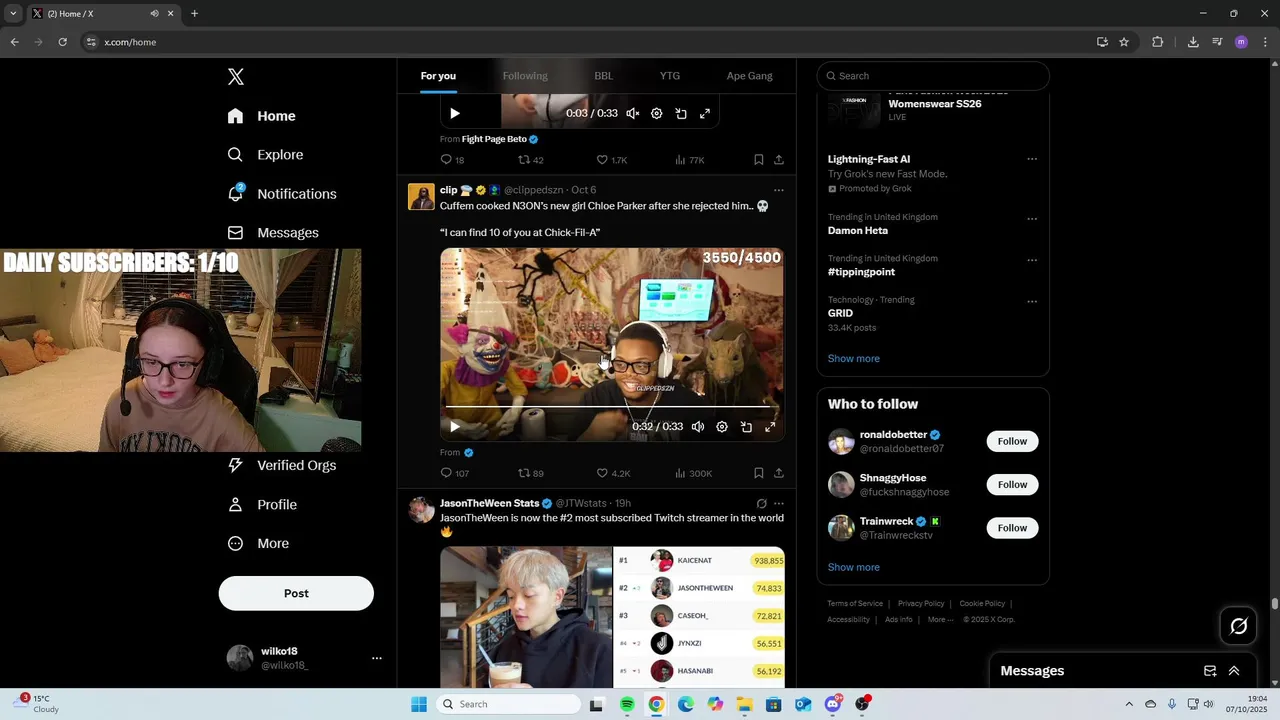This screenshot has height=720, width=1280.
Task: Click the X logo in sidebar
Action: pos(236,77)
